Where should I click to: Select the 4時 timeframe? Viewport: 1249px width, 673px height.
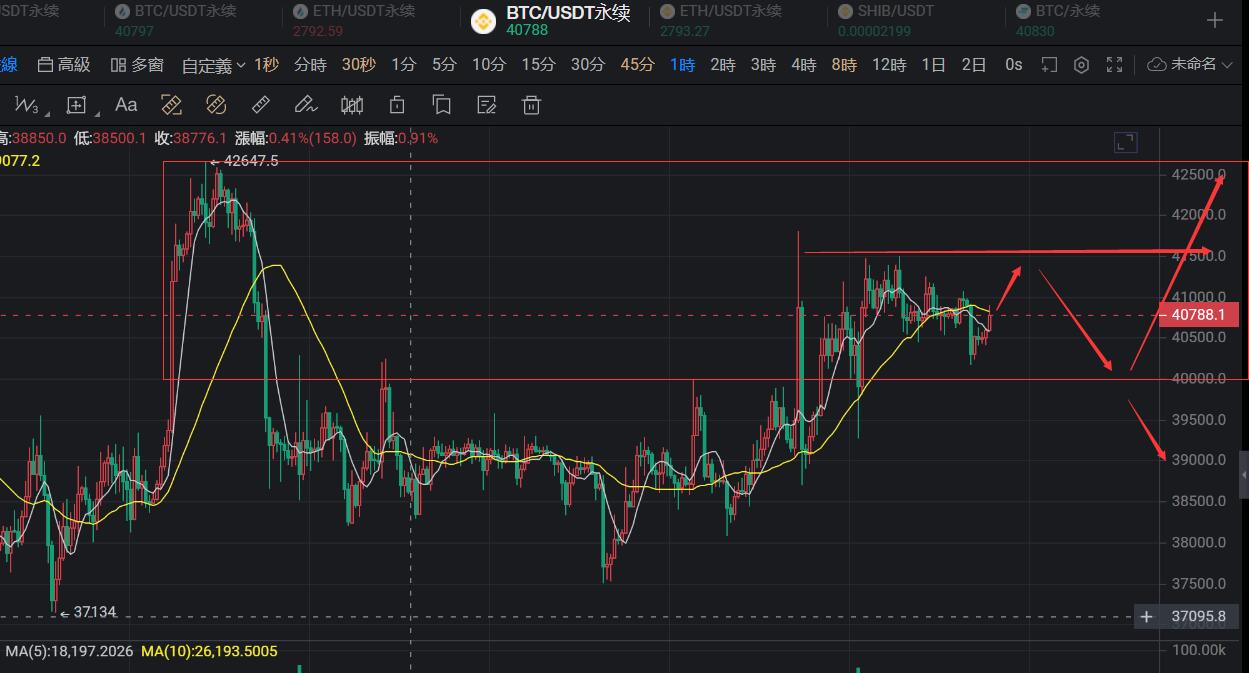pyautogui.click(x=803, y=65)
